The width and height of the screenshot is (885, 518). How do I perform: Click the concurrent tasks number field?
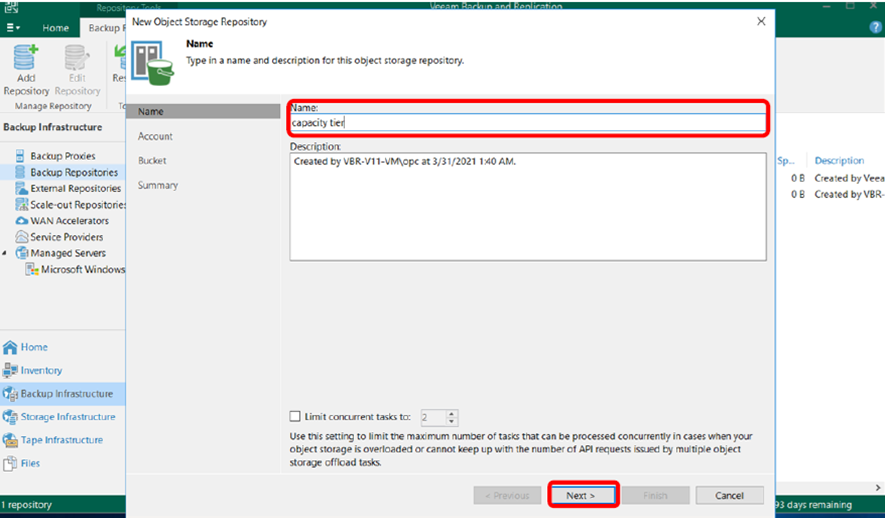point(433,418)
